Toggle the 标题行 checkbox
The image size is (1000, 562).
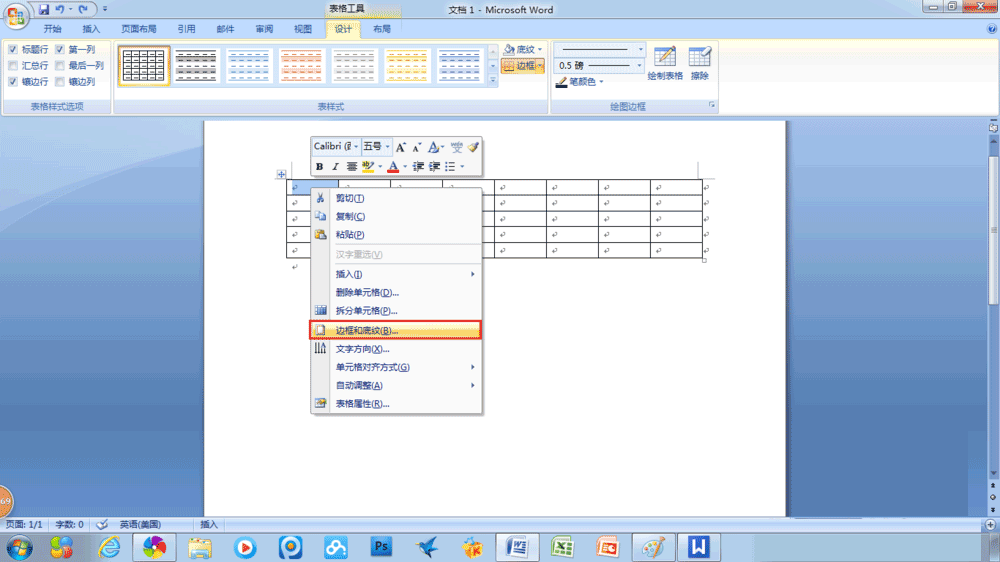pos(13,49)
